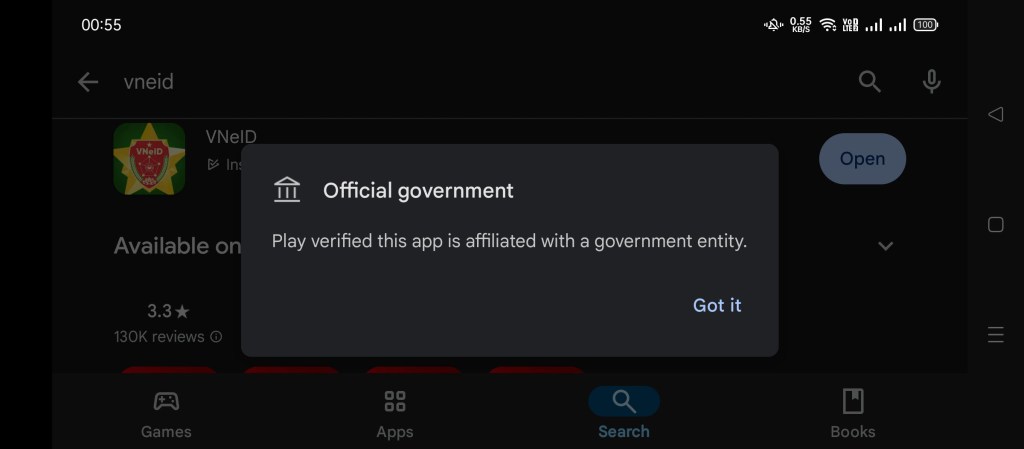
Task: Go to the Books tab
Action: click(852, 414)
